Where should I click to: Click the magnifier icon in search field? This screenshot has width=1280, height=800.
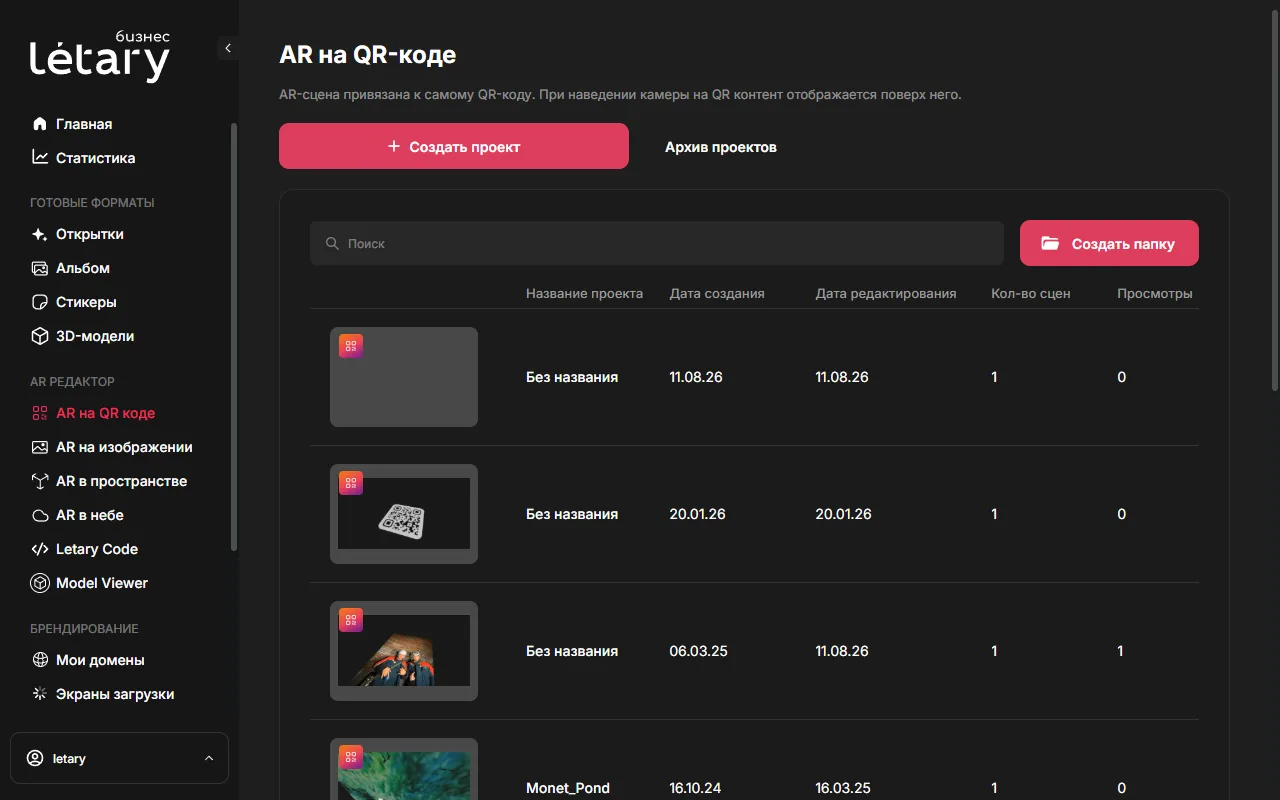pyautogui.click(x=333, y=243)
